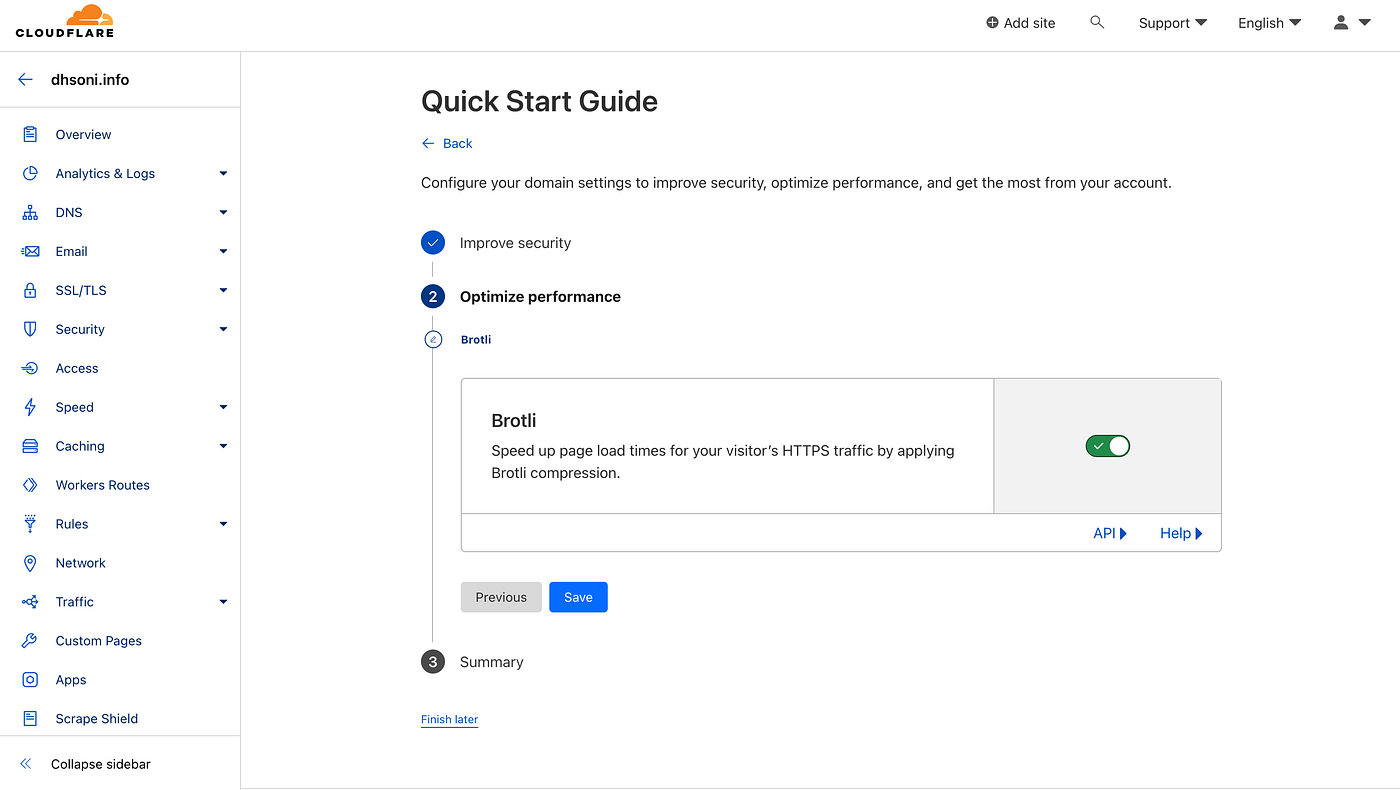Click step 3 Summary circle
This screenshot has height=790, width=1400.
(x=433, y=662)
